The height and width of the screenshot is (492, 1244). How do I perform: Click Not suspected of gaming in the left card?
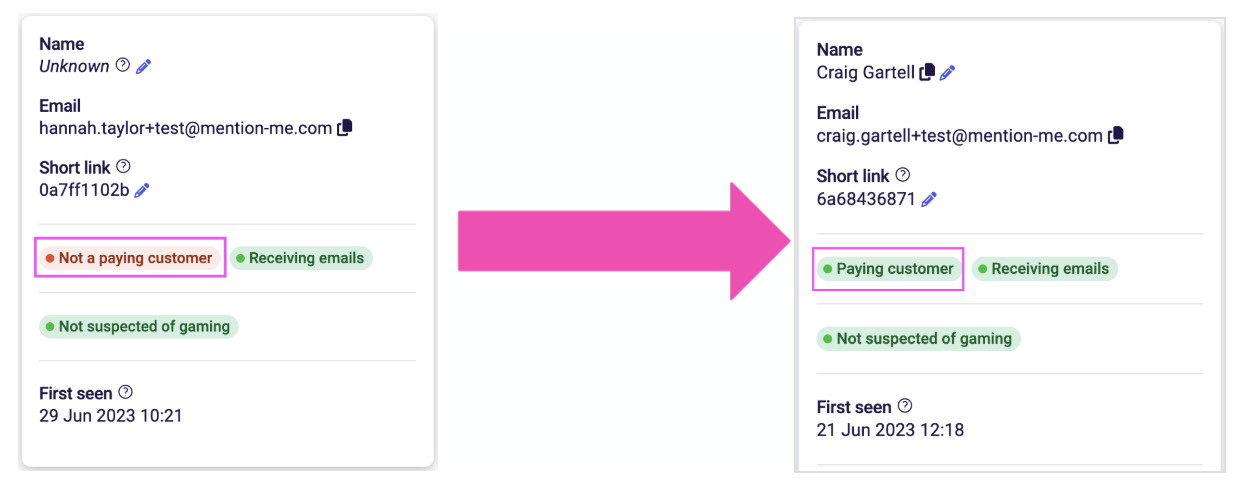click(139, 326)
